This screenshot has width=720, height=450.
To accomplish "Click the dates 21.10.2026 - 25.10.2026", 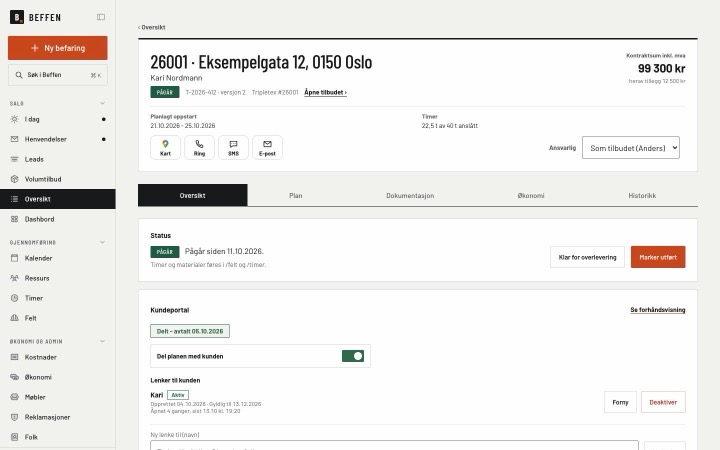I will (183, 125).
